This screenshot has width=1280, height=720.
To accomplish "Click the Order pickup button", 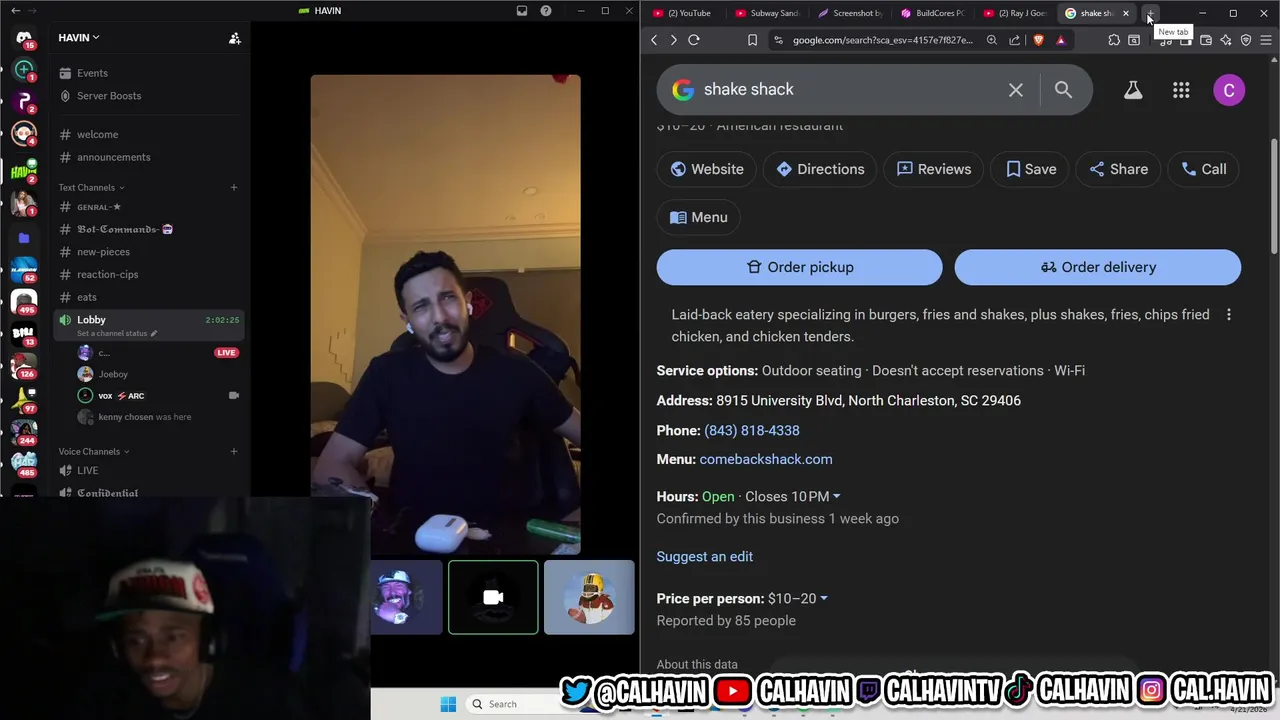I will pyautogui.click(x=800, y=267).
